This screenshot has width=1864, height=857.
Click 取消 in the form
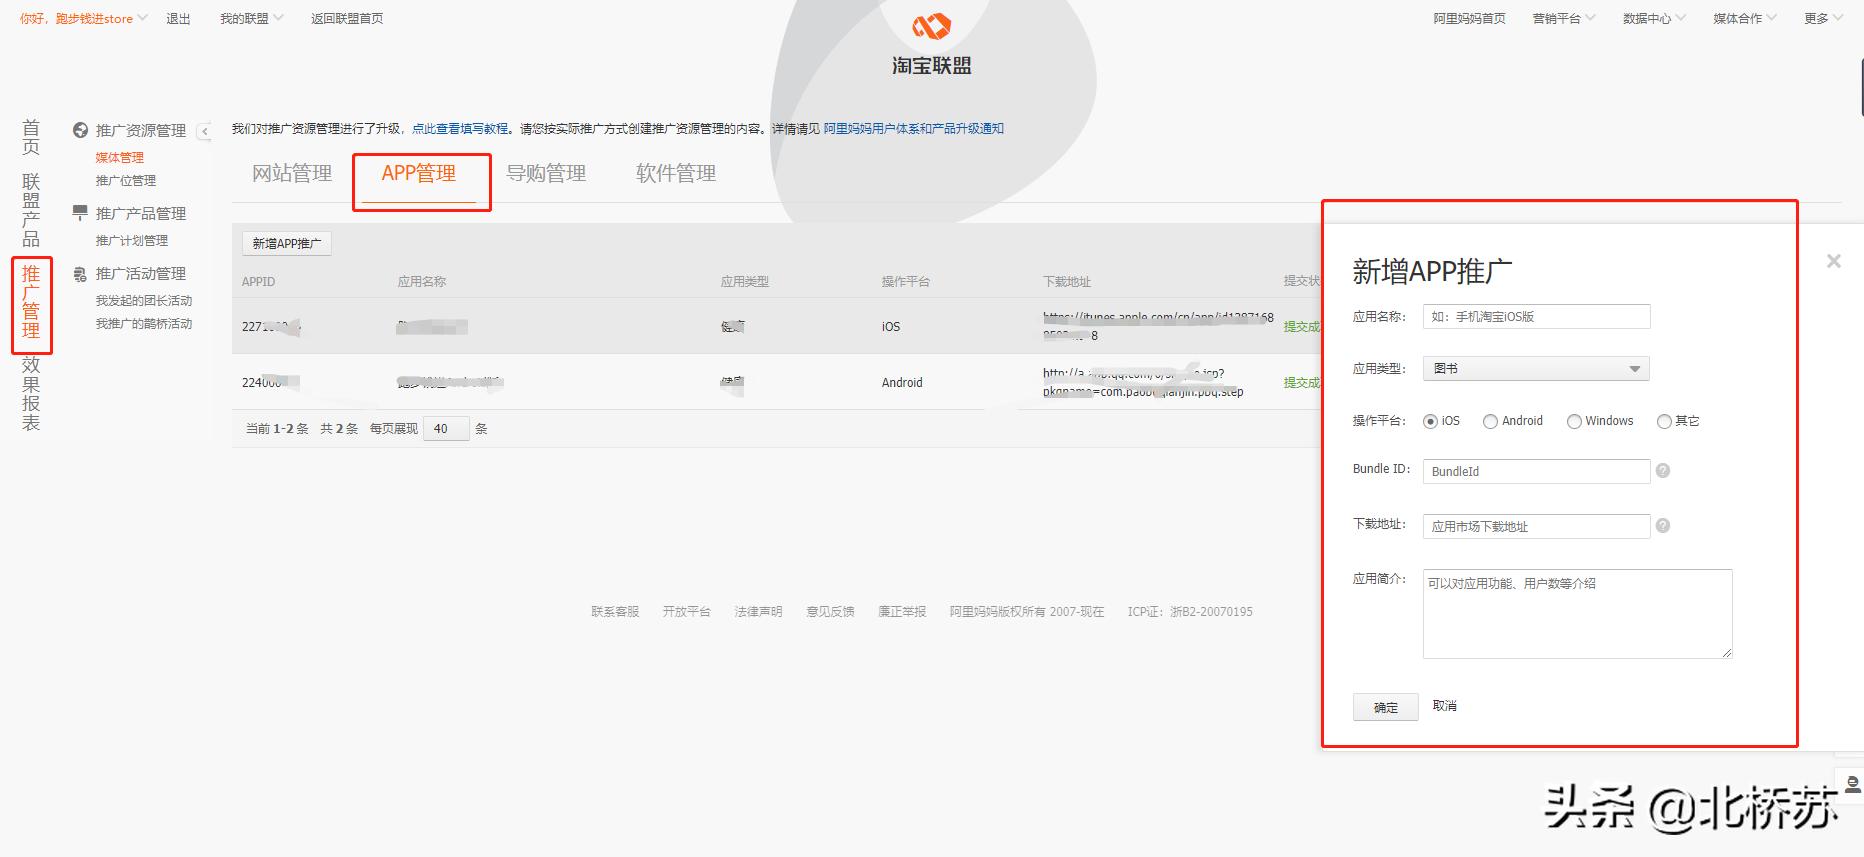click(x=1445, y=706)
